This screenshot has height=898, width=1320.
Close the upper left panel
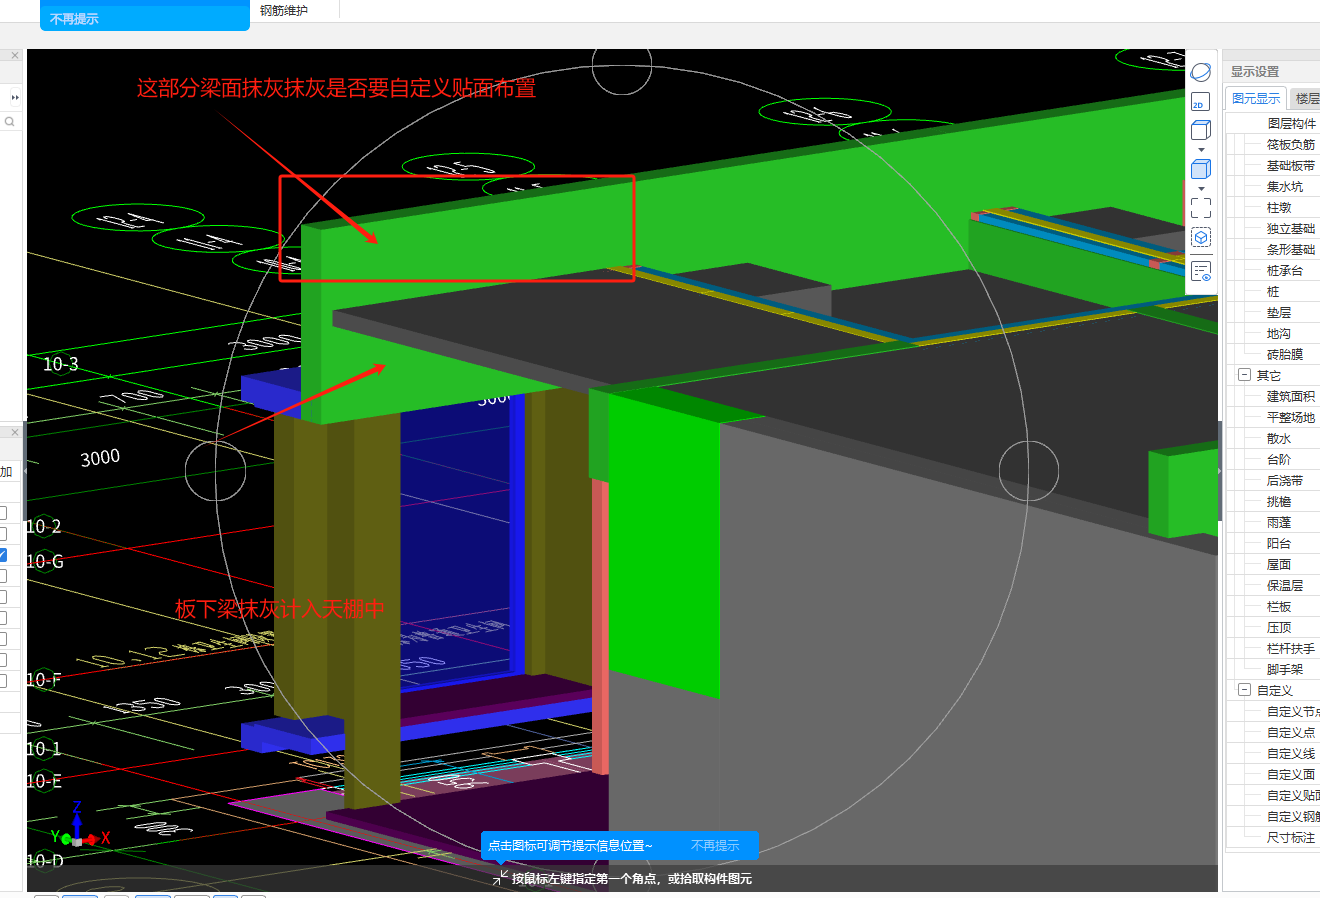coord(15,56)
